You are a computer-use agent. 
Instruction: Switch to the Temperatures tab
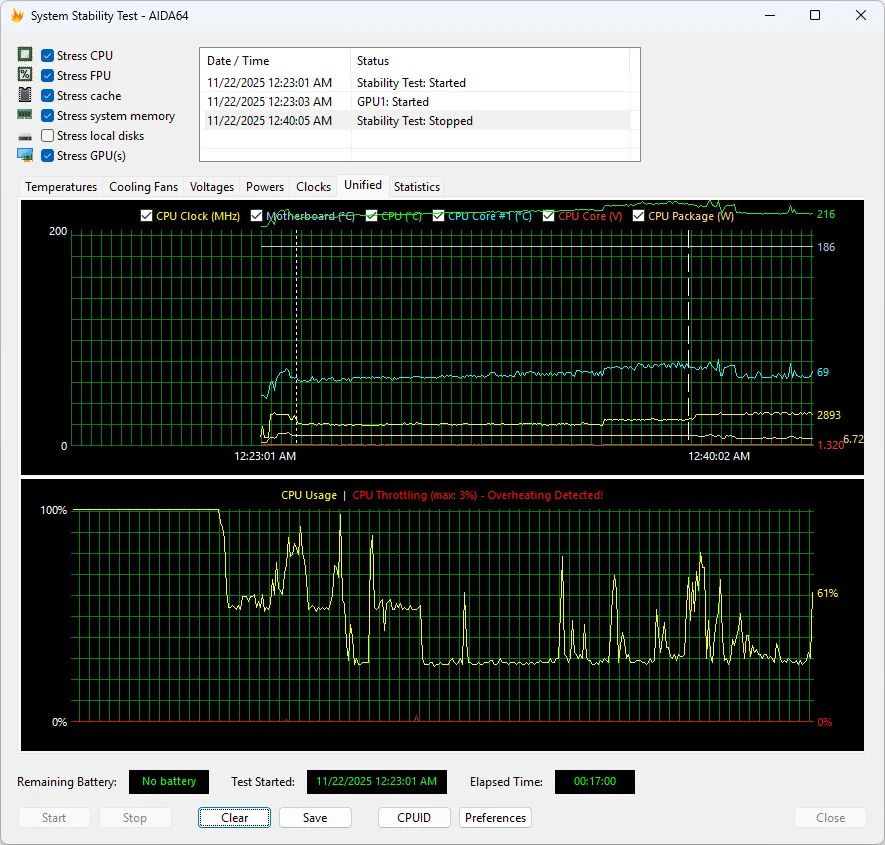60,186
